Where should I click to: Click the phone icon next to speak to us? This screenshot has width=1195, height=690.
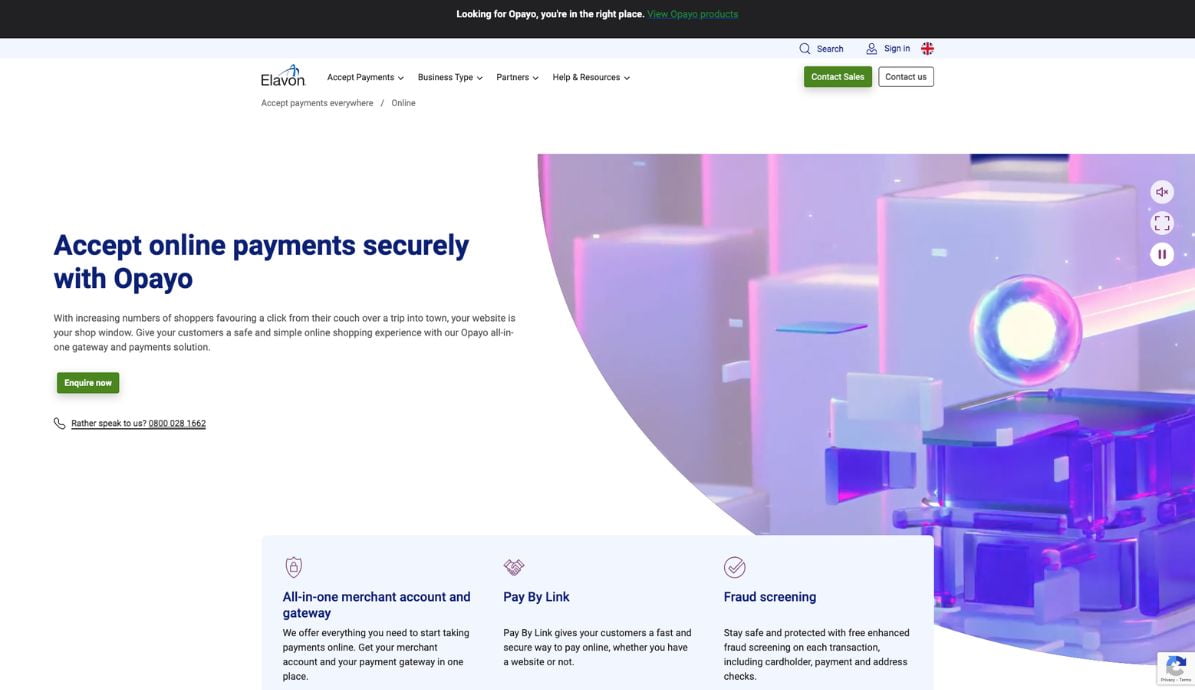point(59,422)
